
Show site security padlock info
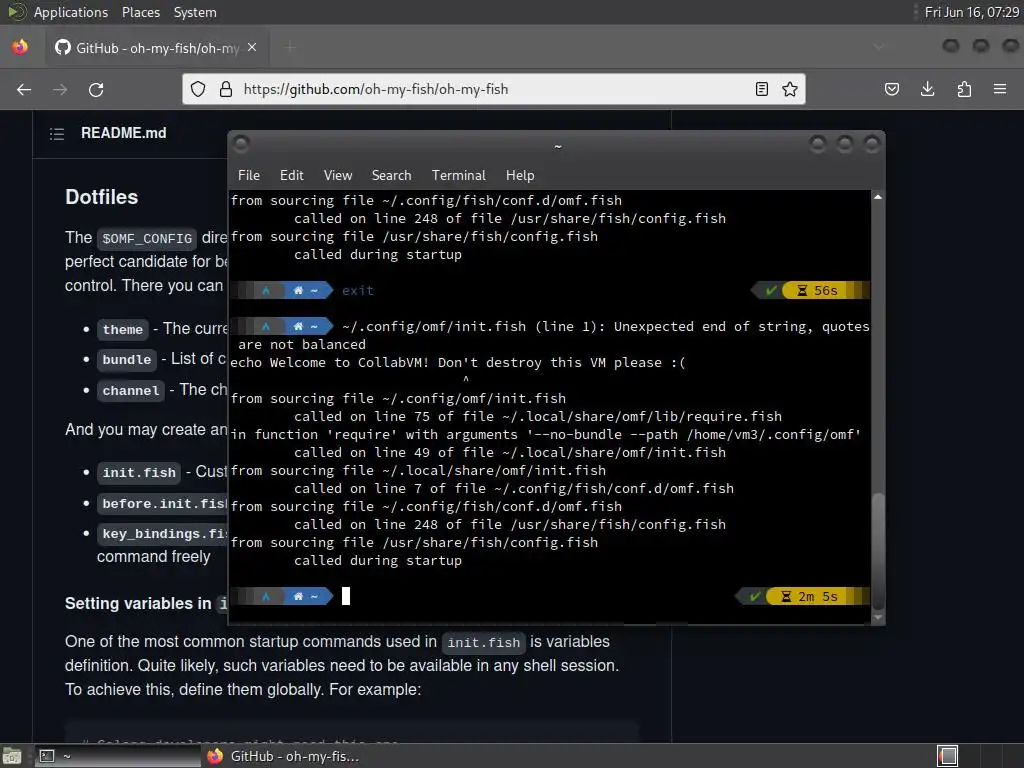coord(226,89)
